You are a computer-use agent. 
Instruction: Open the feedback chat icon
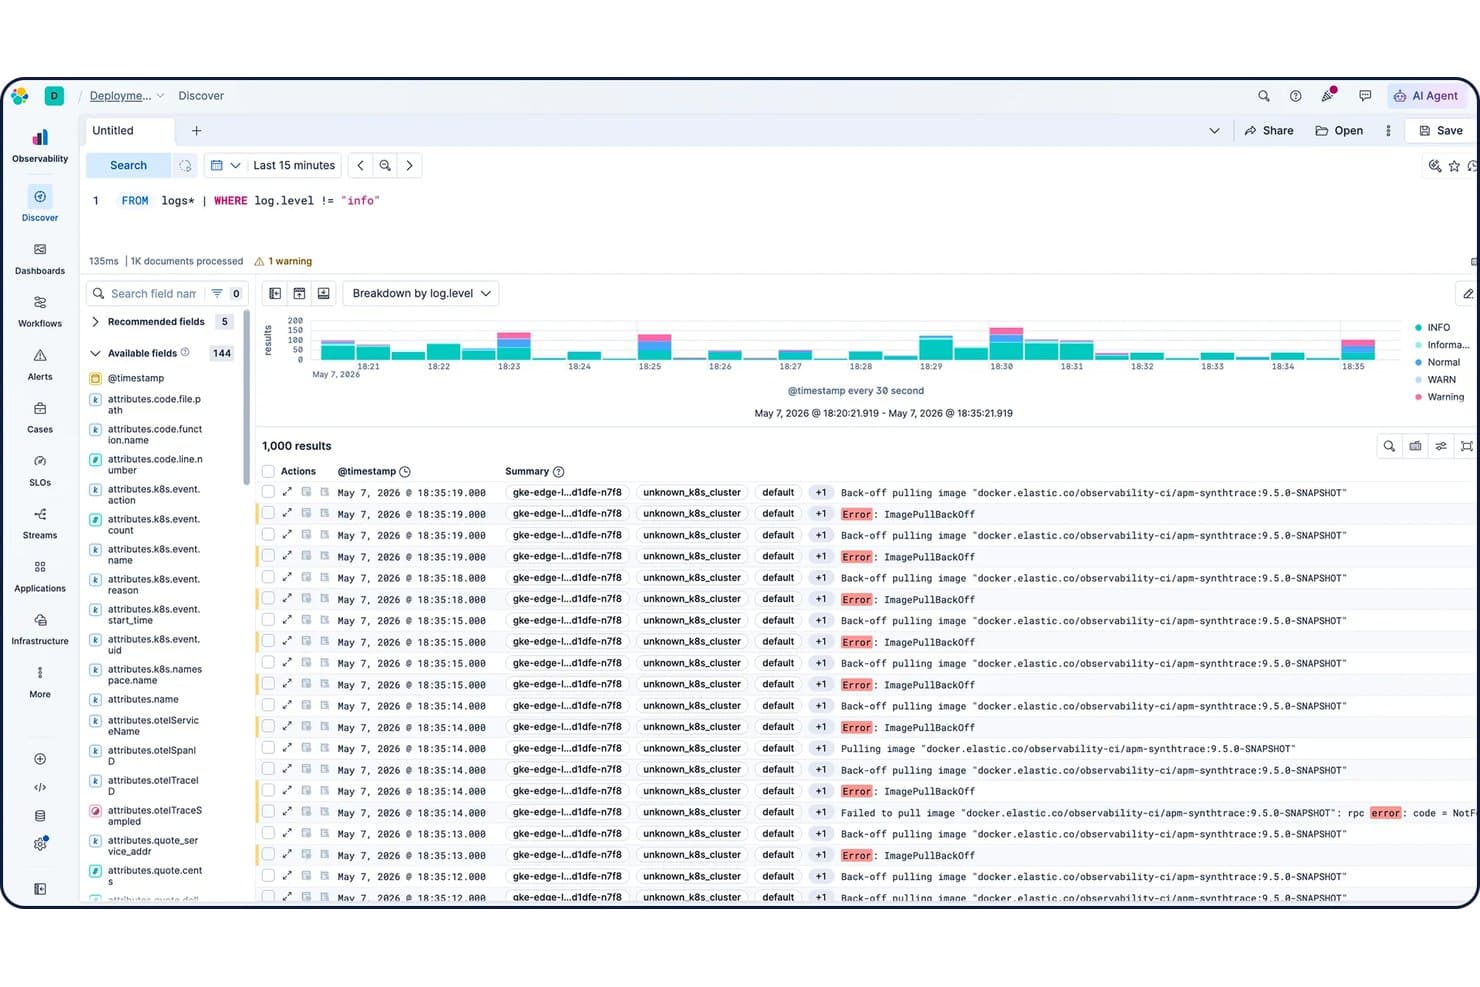(1365, 96)
